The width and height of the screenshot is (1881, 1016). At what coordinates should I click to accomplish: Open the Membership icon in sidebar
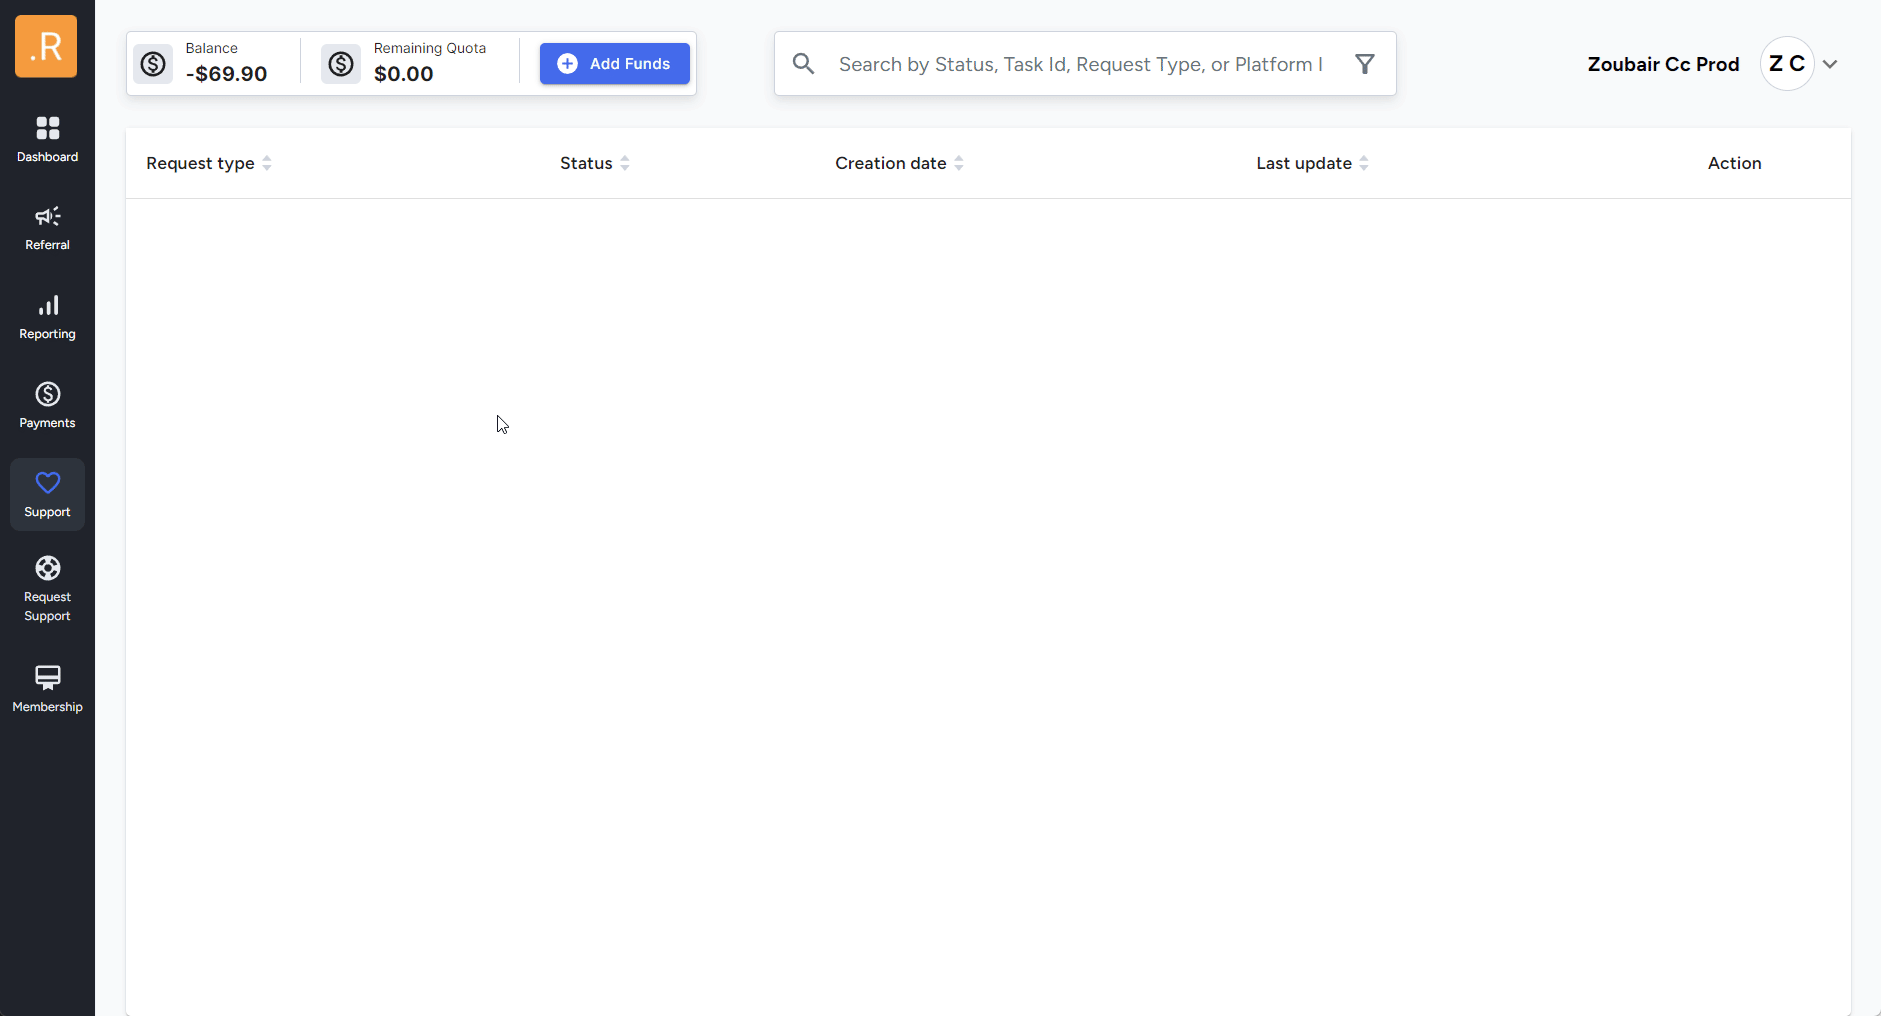pyautogui.click(x=47, y=677)
